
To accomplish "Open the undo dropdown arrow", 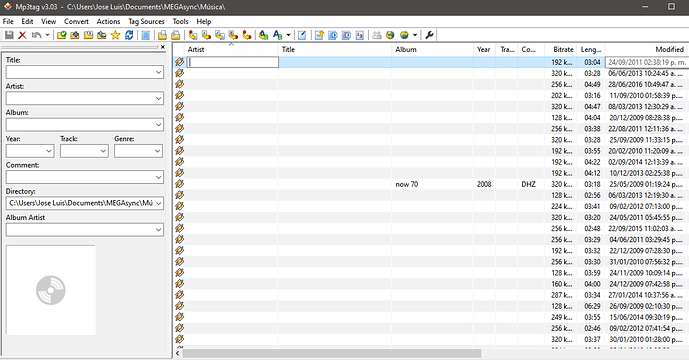I will [47, 35].
